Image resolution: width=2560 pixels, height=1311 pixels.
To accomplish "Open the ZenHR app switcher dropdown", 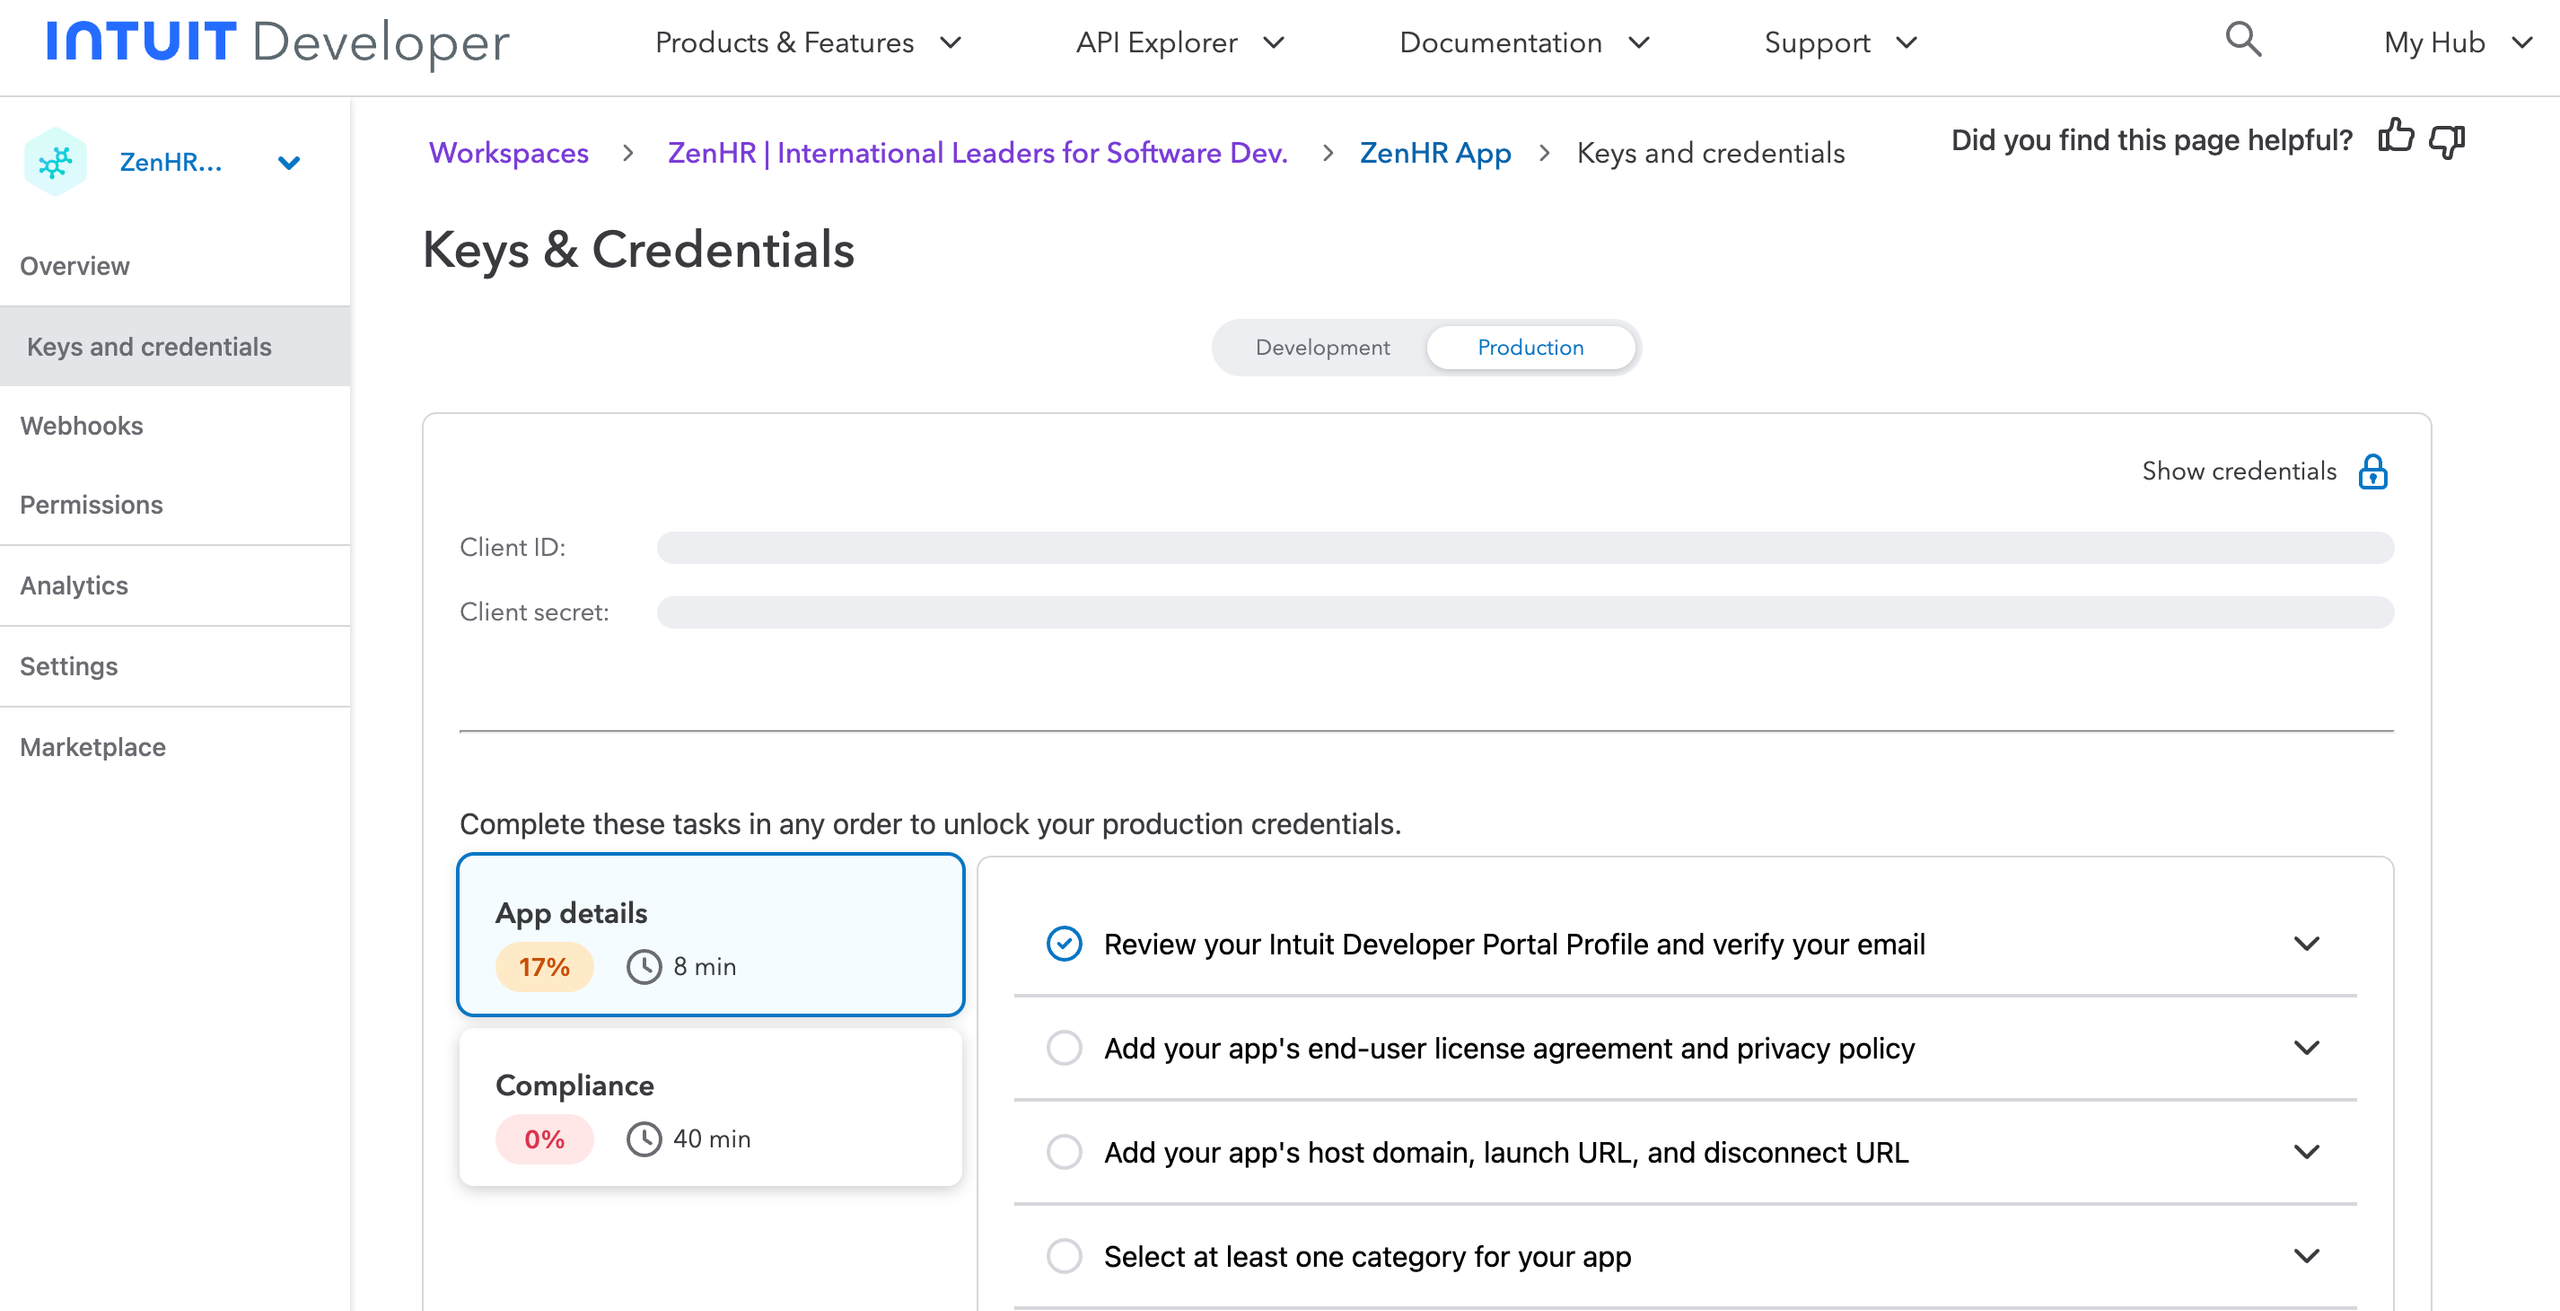I will (x=289, y=163).
